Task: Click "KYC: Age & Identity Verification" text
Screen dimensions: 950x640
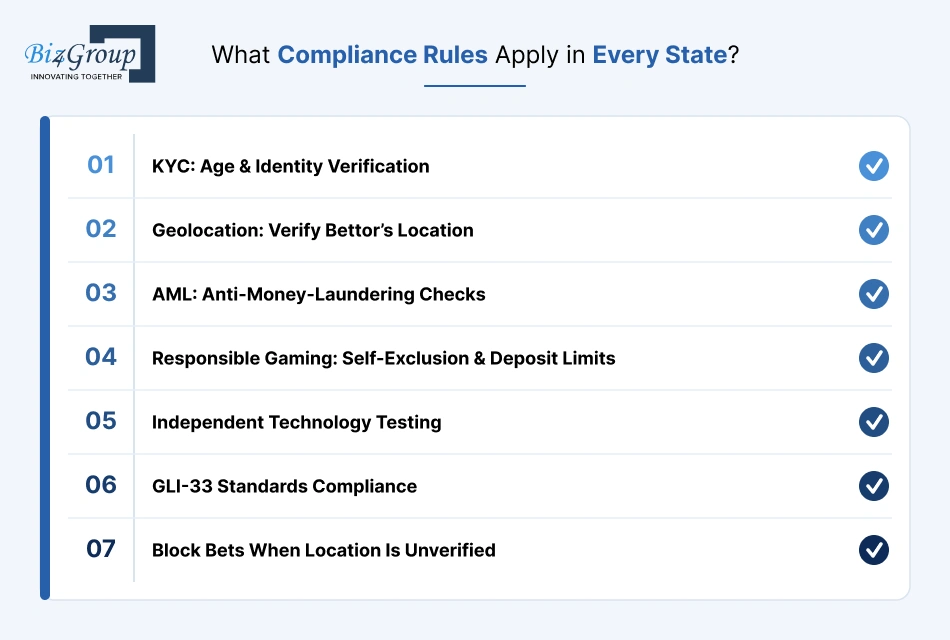Action: pyautogui.click(x=291, y=167)
